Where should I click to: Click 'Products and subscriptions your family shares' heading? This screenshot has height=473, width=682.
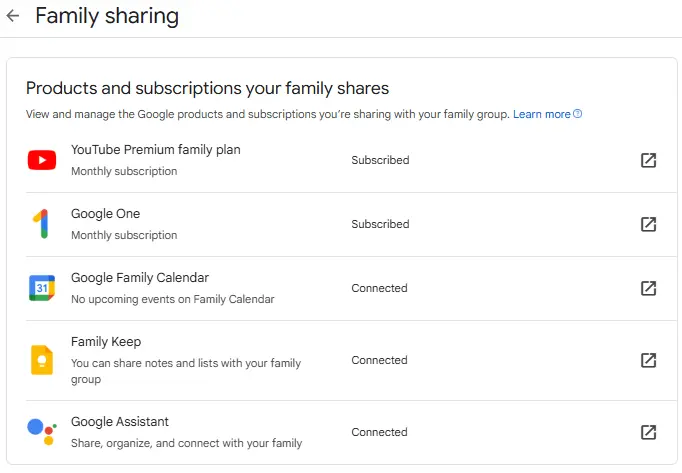click(x=207, y=88)
